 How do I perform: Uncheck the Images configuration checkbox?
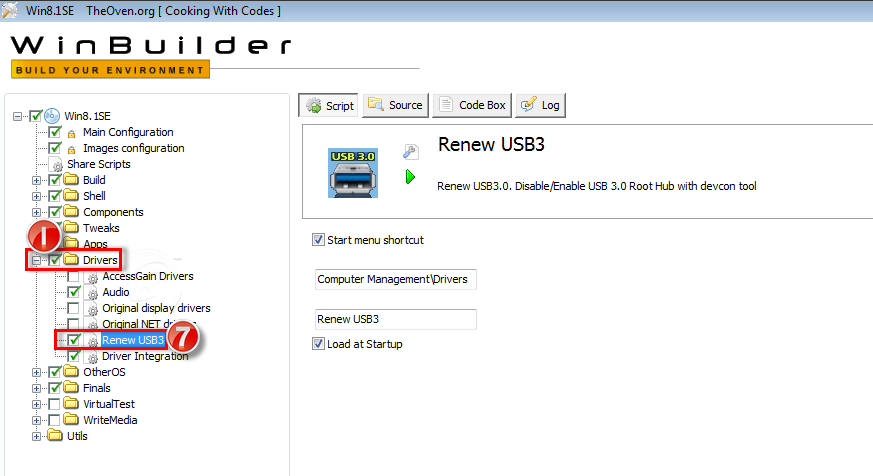tap(55, 148)
